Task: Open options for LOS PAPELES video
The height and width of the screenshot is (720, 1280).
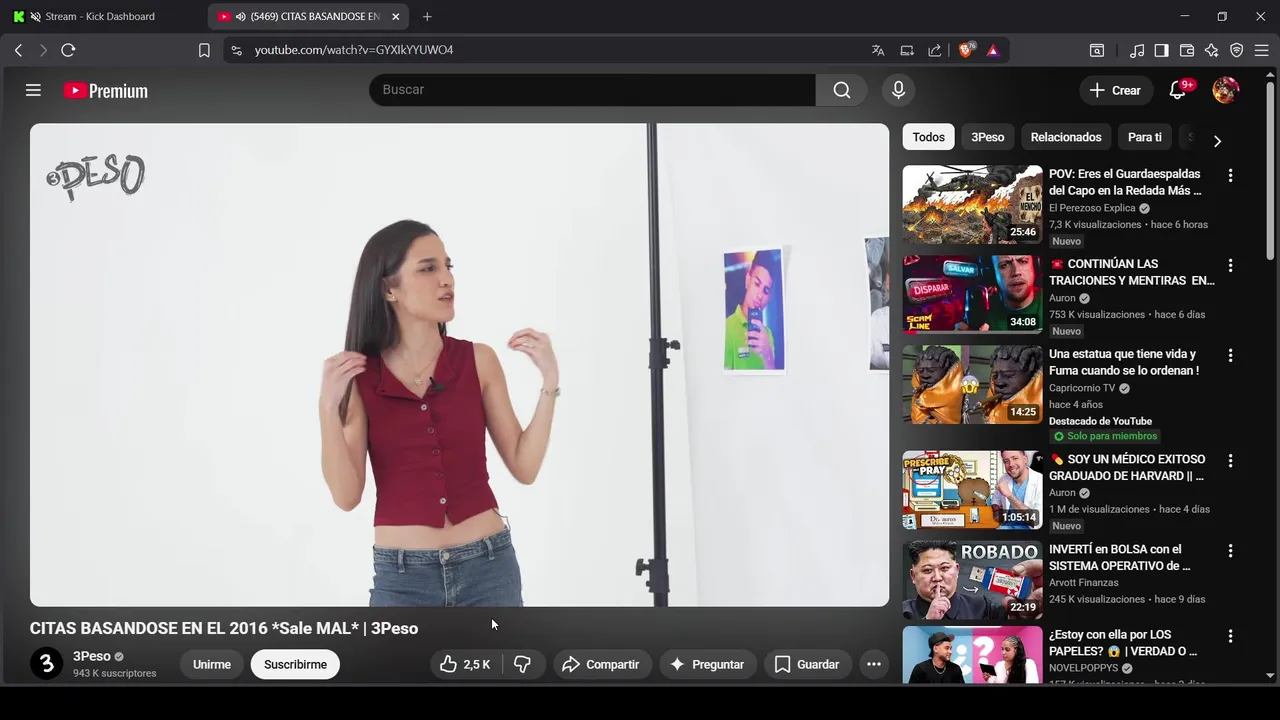Action: 1230,636
